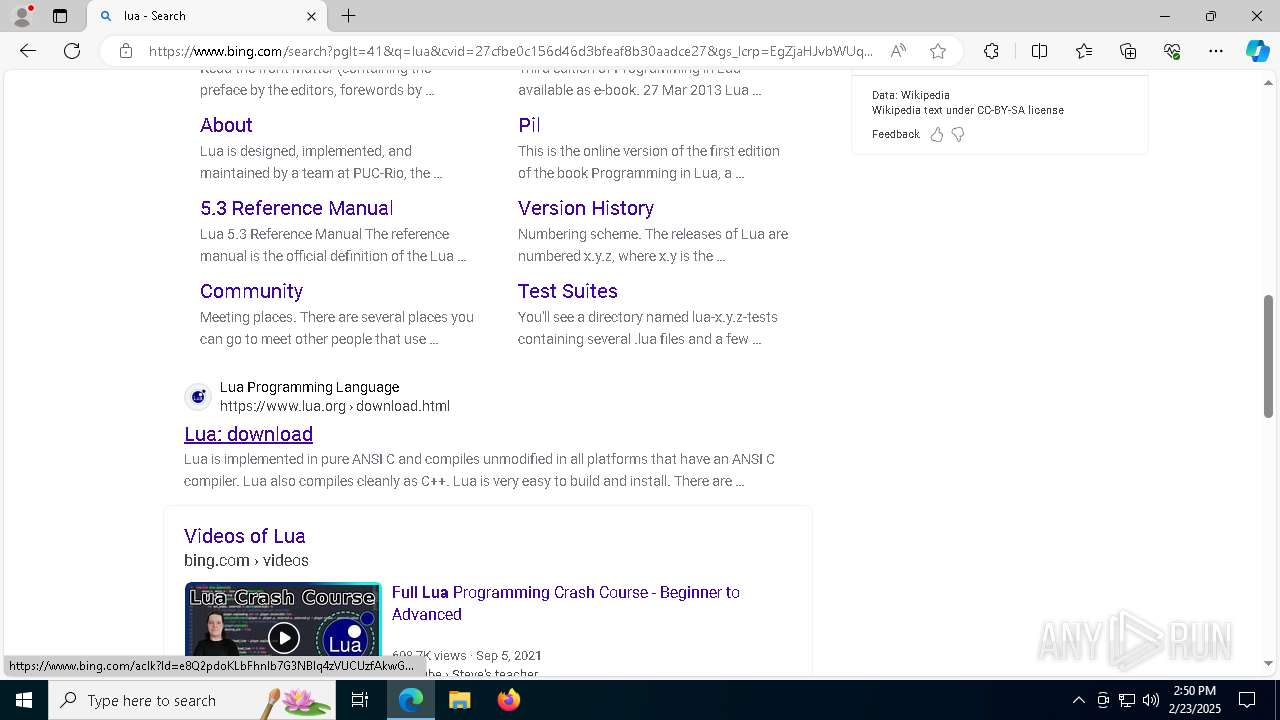This screenshot has width=1280, height=720.
Task: Refresh the Bing search page
Action: tap(72, 51)
